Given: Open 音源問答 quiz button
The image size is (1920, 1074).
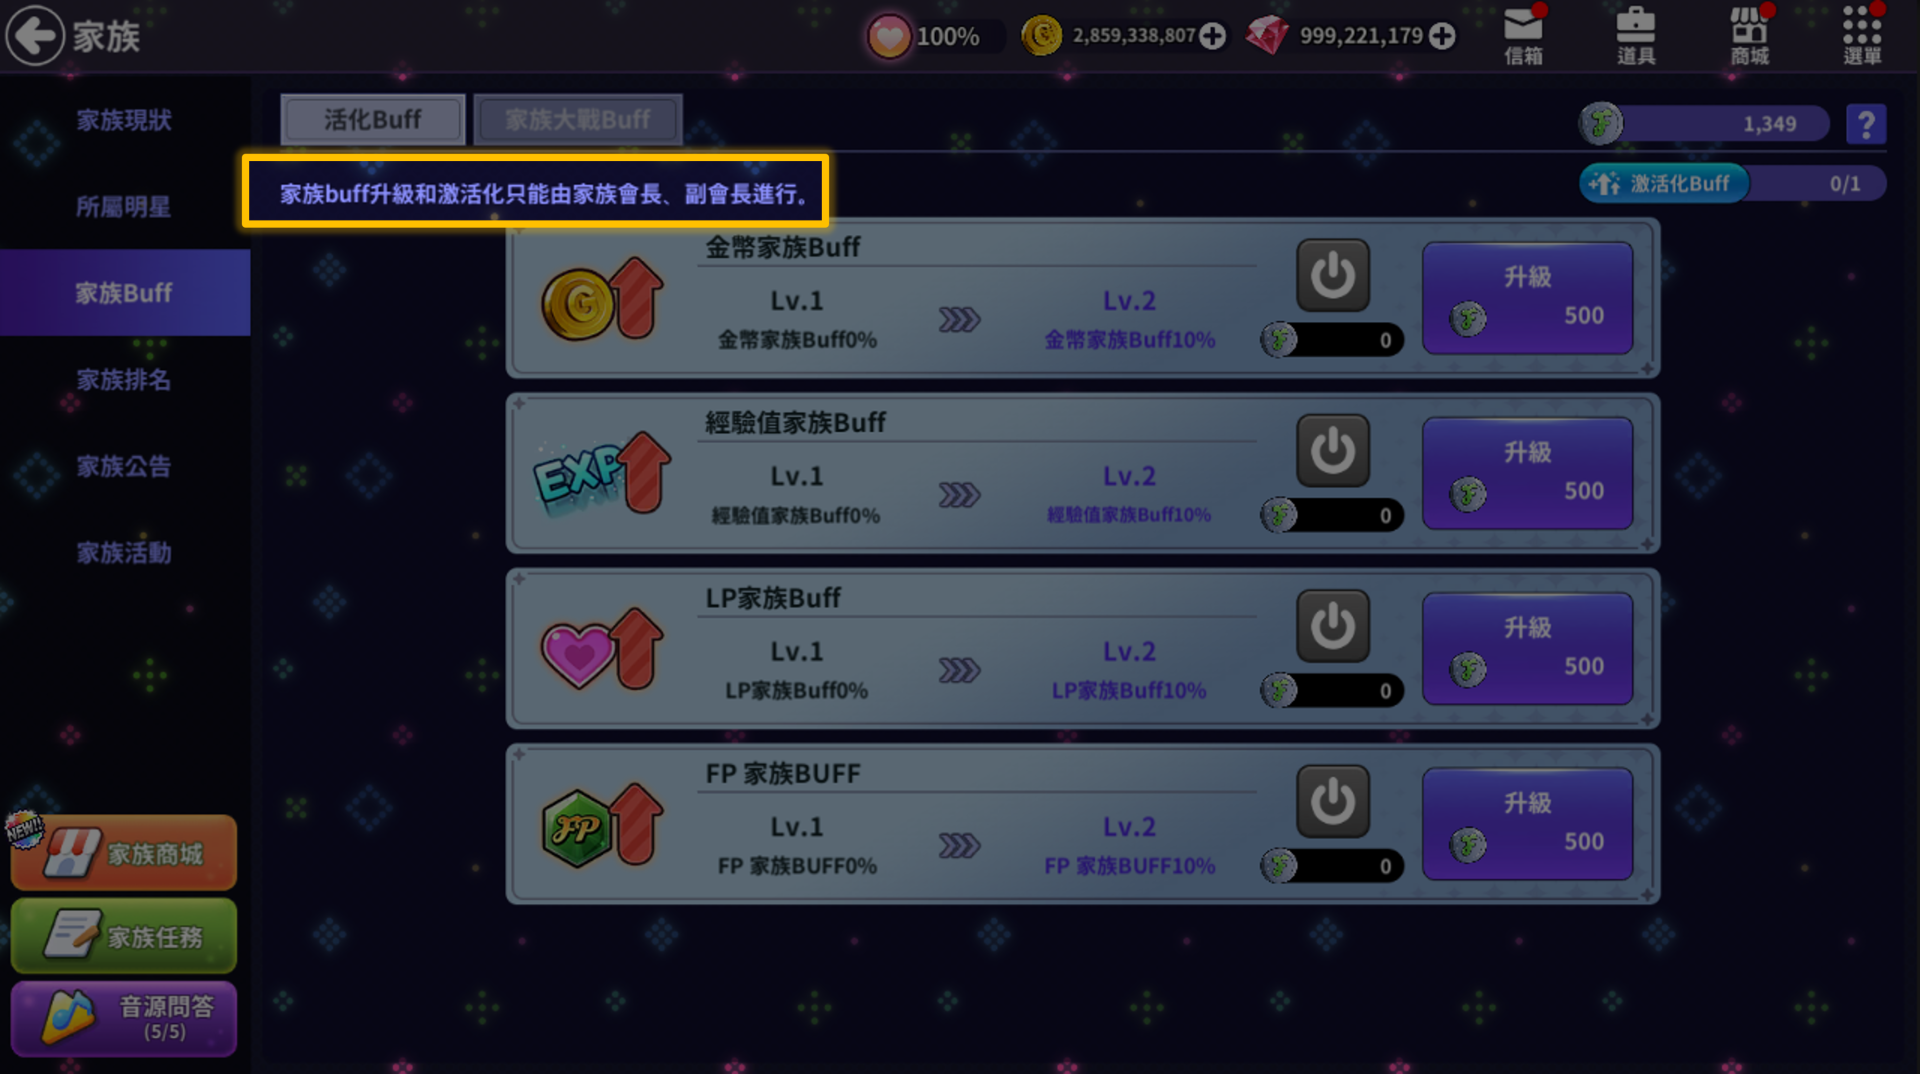Looking at the screenshot, I should point(124,1019).
